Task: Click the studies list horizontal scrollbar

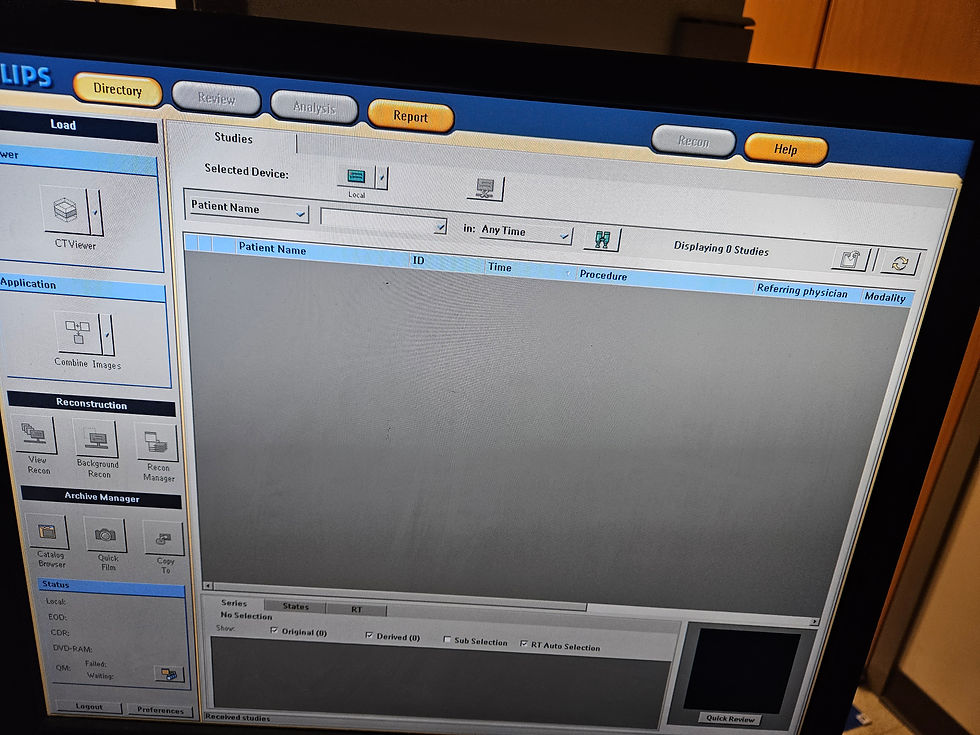Action: tap(400, 597)
